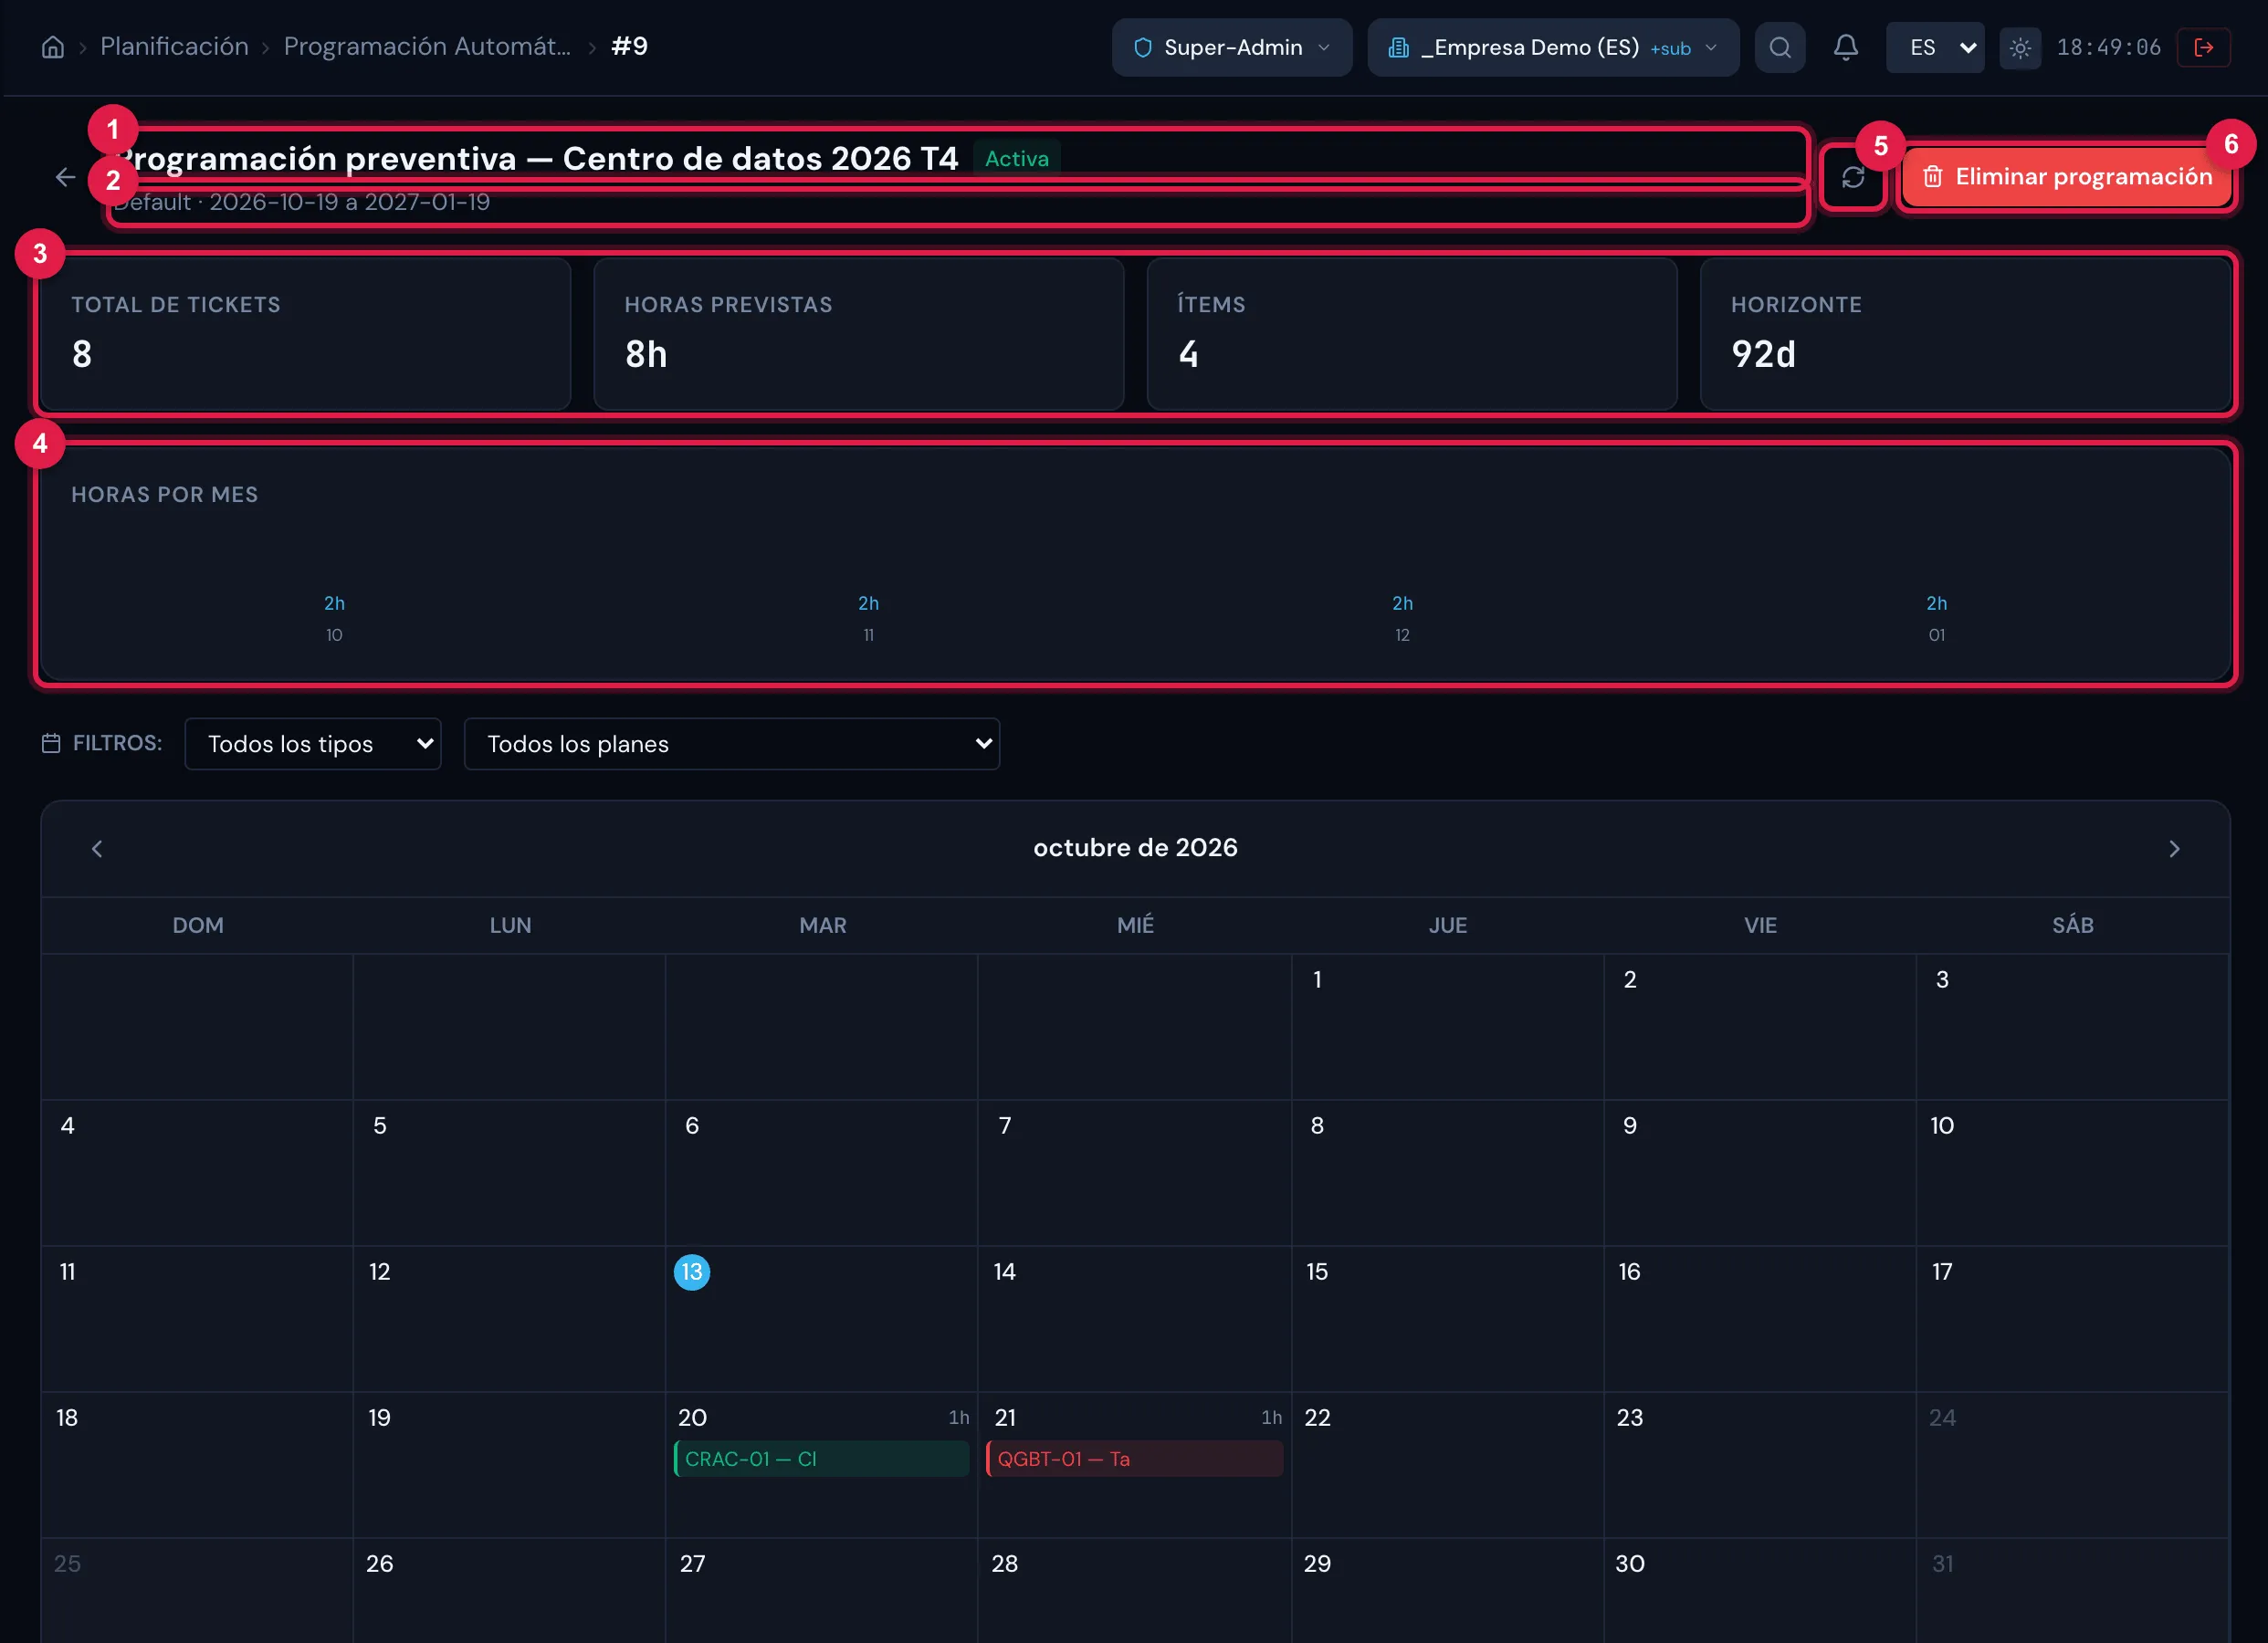This screenshot has width=2268, height=1643.
Task: Click the octubre de 2026 month title
Action: pos(1135,848)
